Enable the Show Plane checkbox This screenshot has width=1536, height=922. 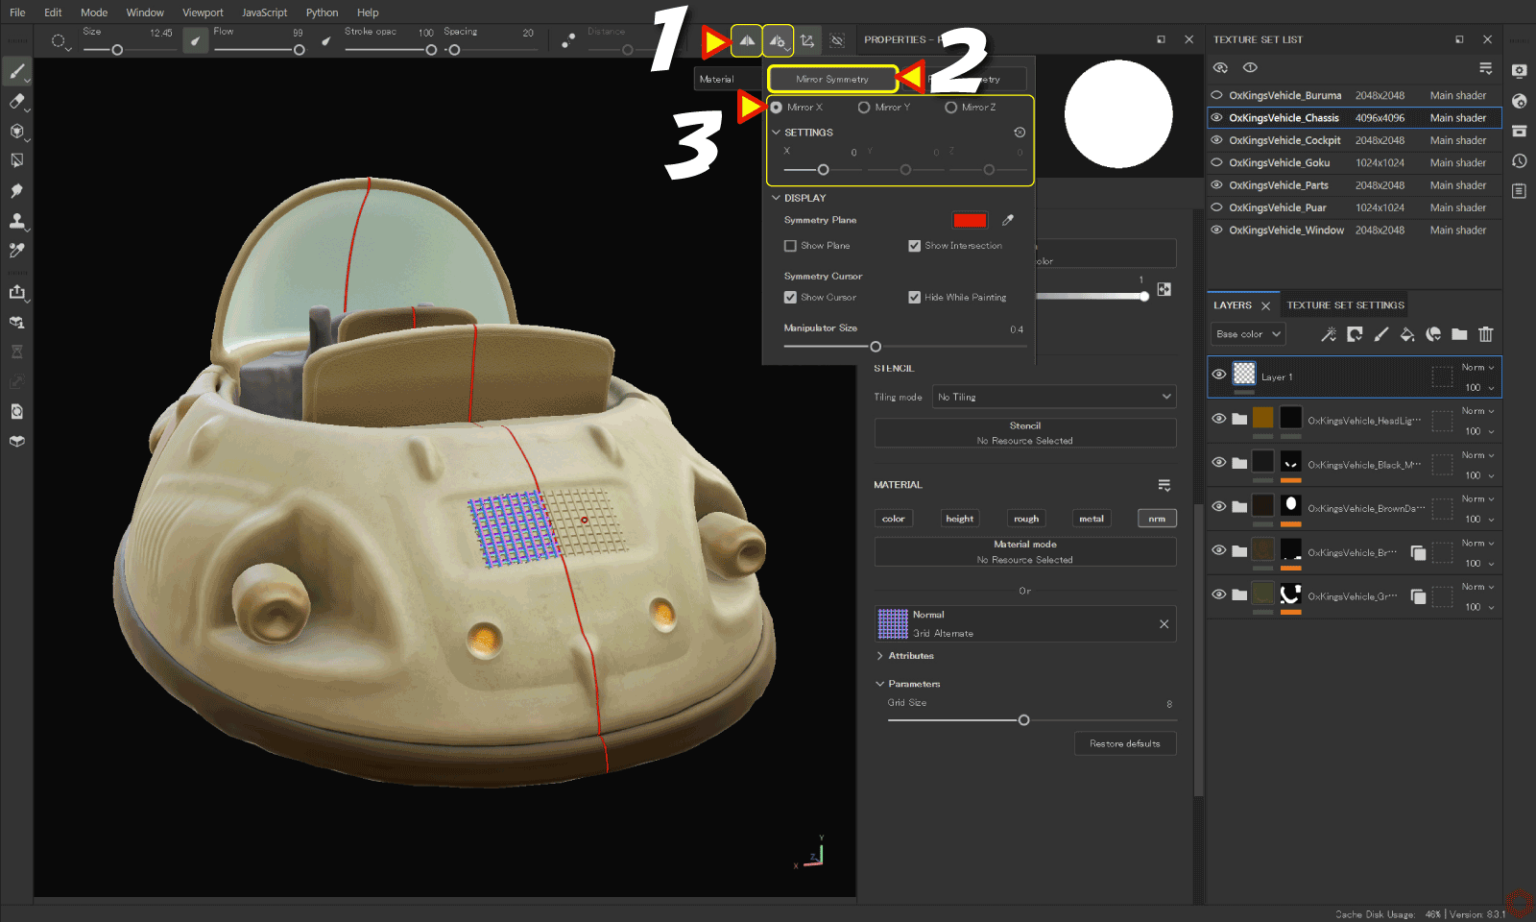[790, 245]
